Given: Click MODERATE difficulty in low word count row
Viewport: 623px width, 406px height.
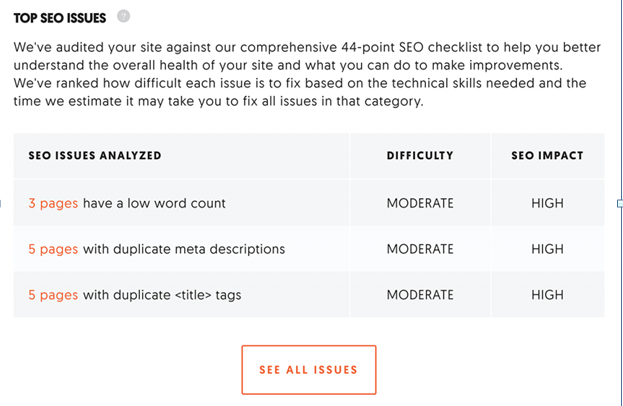Looking at the screenshot, I should pos(420,203).
